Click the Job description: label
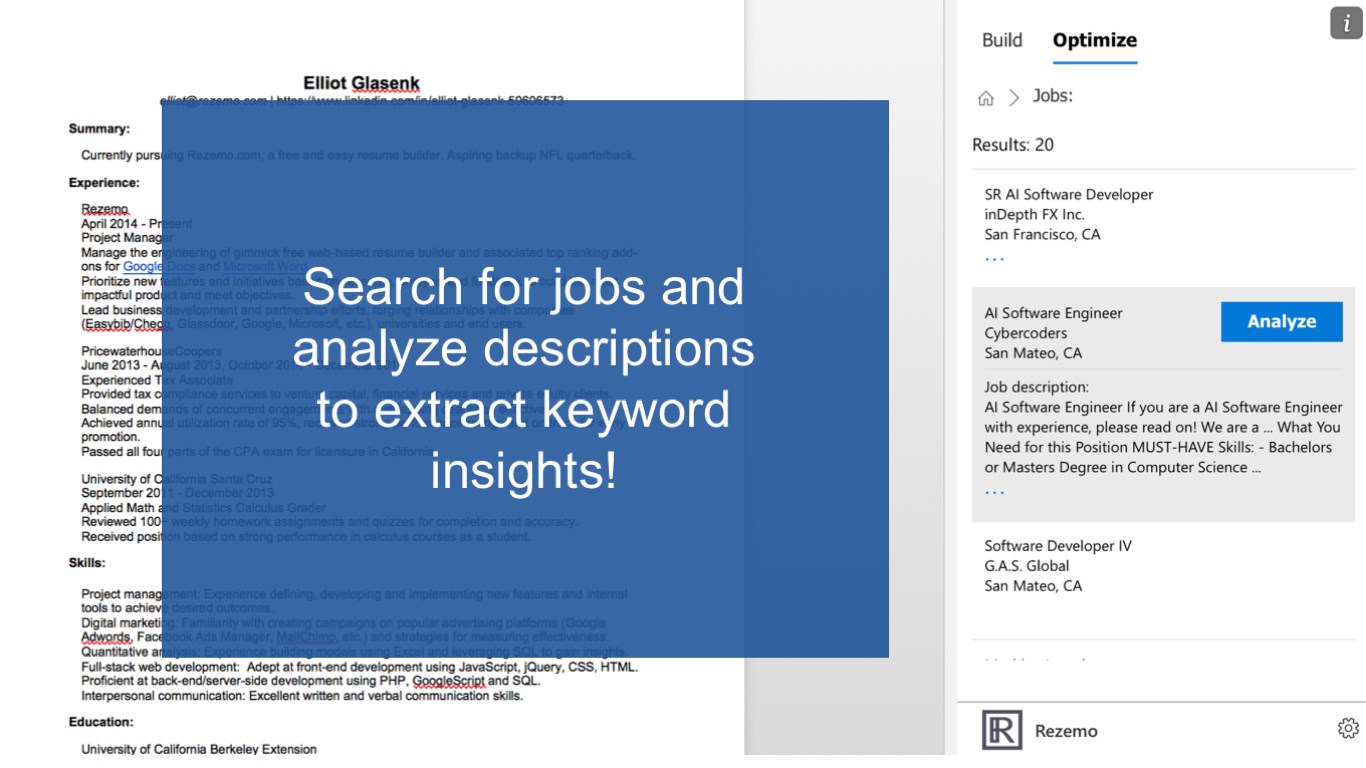Viewport: 1366px width, 768px height. pos(1037,387)
